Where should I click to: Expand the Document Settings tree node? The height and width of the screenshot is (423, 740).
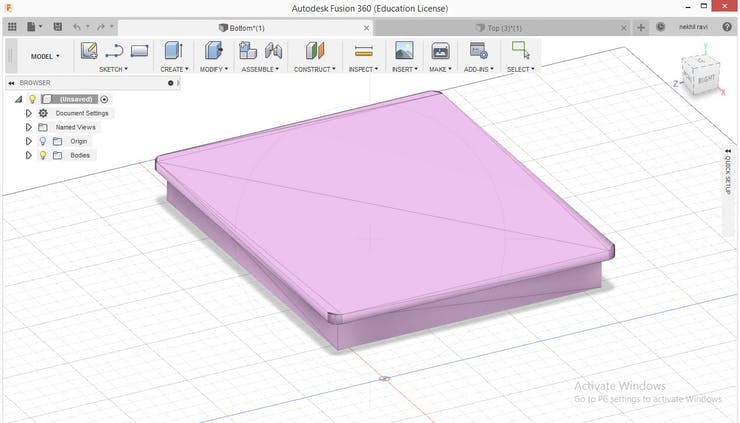pyautogui.click(x=28, y=113)
